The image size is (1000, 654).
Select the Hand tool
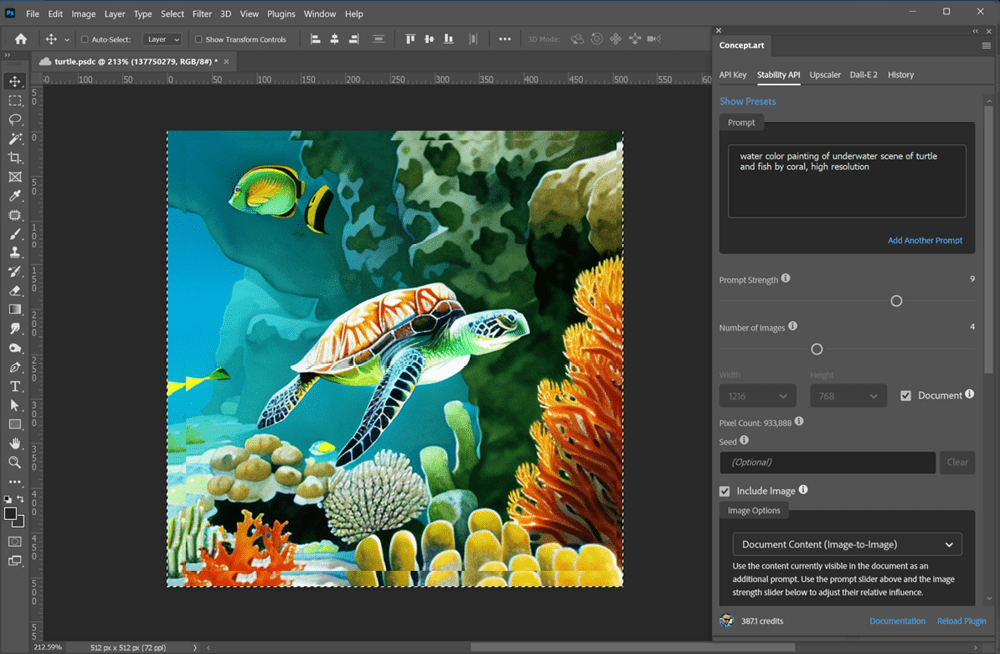(x=15, y=443)
